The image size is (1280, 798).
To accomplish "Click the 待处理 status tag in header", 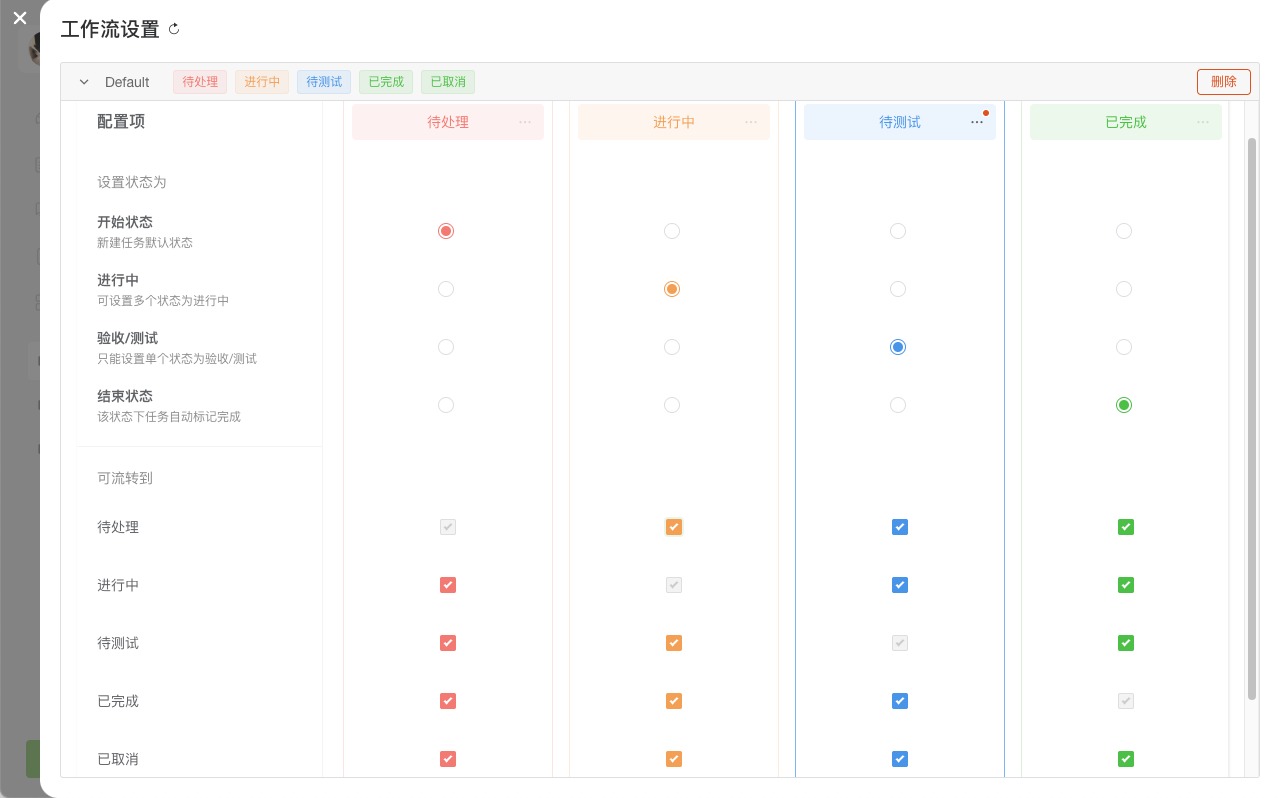I will 200,82.
